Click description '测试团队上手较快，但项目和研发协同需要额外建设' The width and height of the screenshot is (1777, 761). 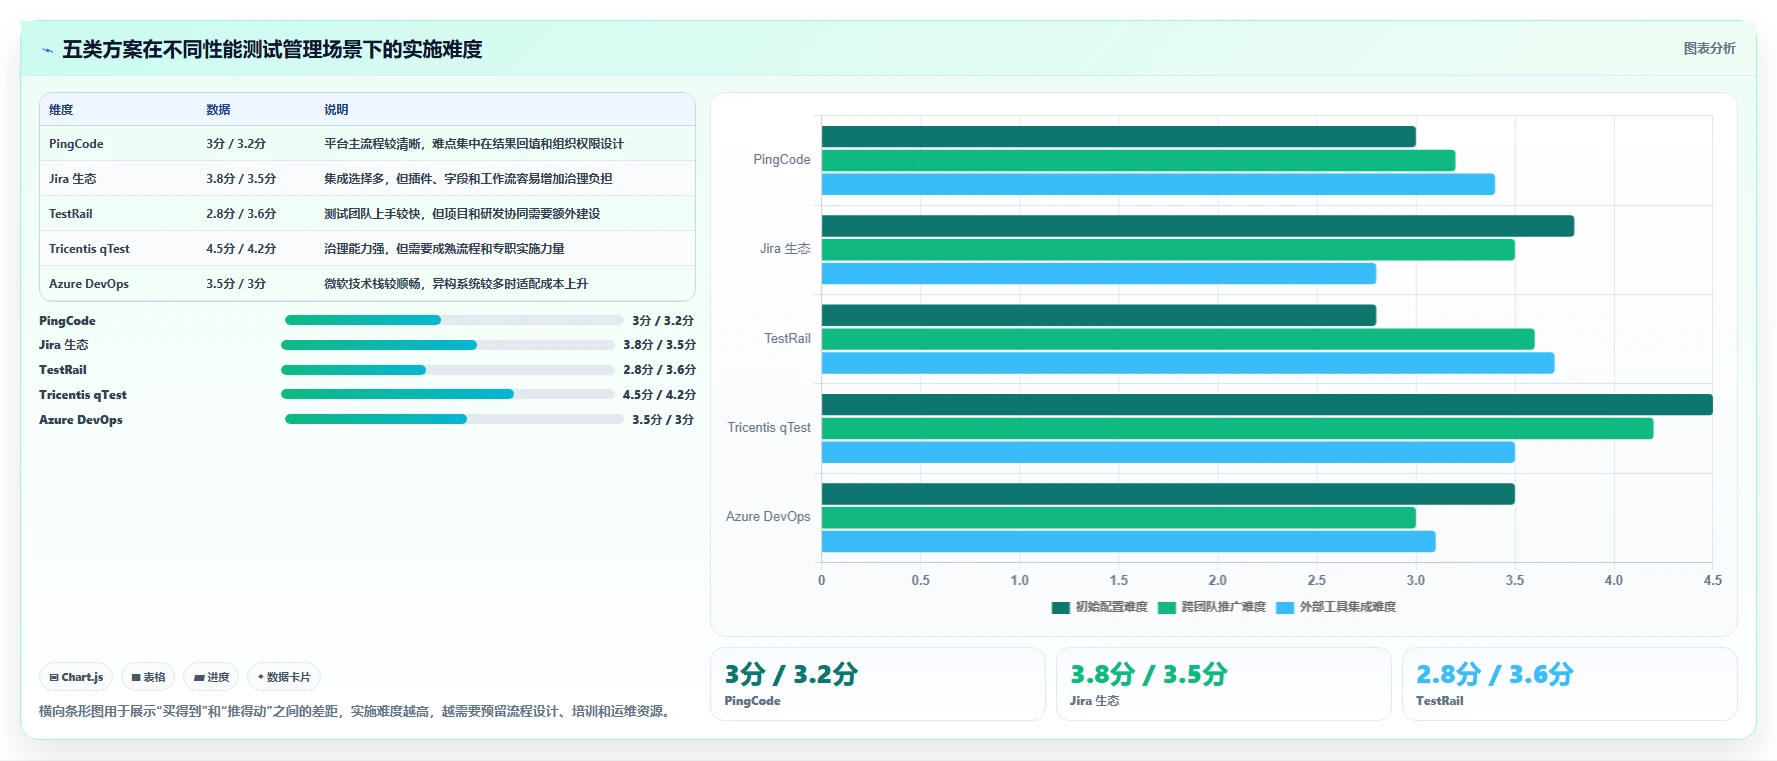[x=462, y=214]
